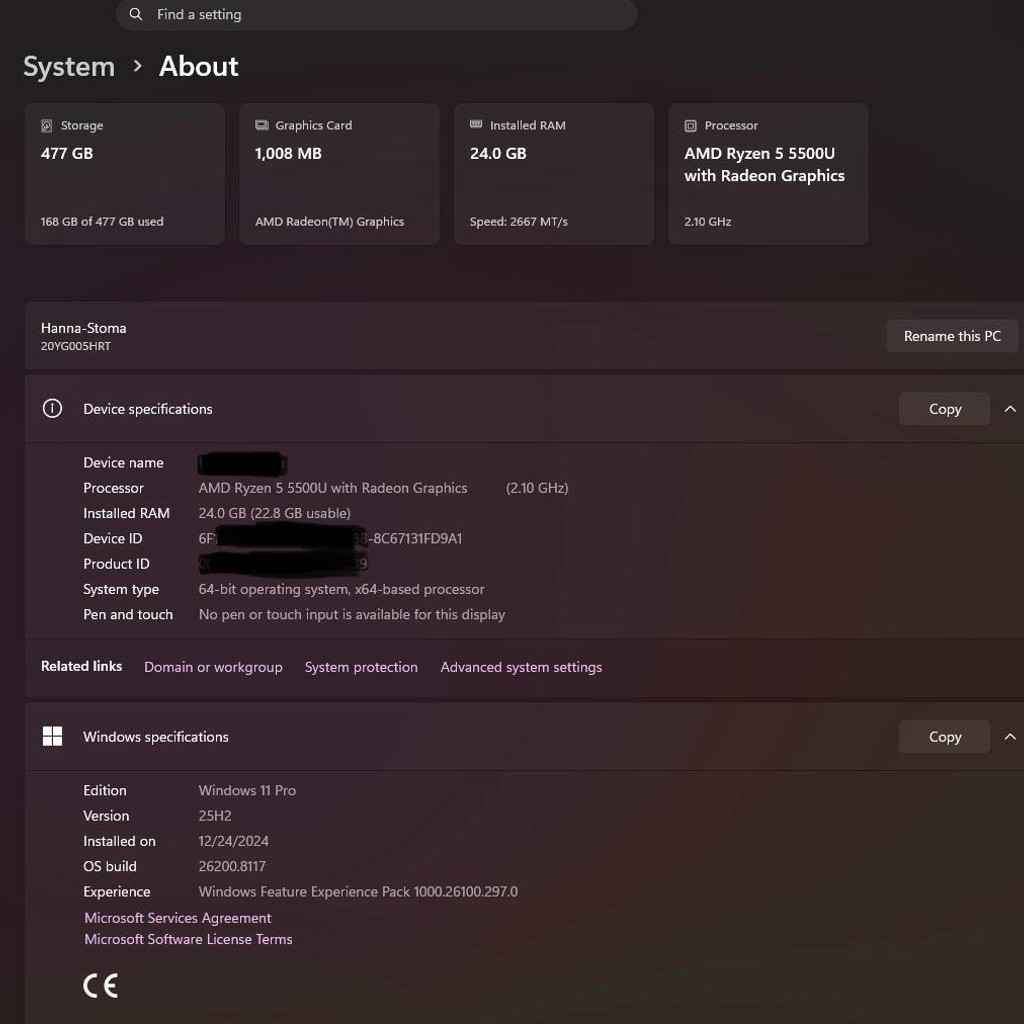Viewport: 1024px width, 1024px height.
Task: Click the 168 GB of 477 GB used text
Action: [x=102, y=221]
